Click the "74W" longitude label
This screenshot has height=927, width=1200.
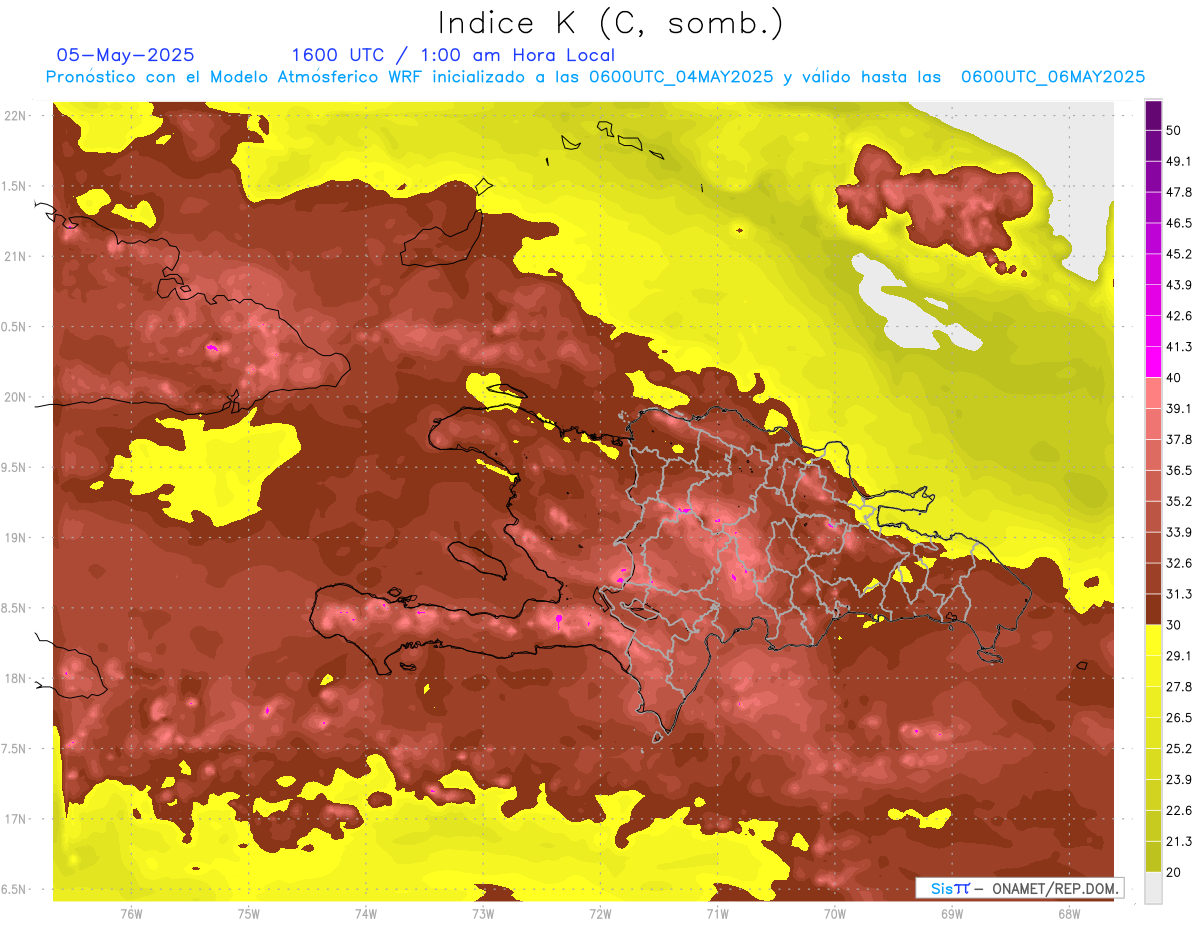[x=366, y=914]
